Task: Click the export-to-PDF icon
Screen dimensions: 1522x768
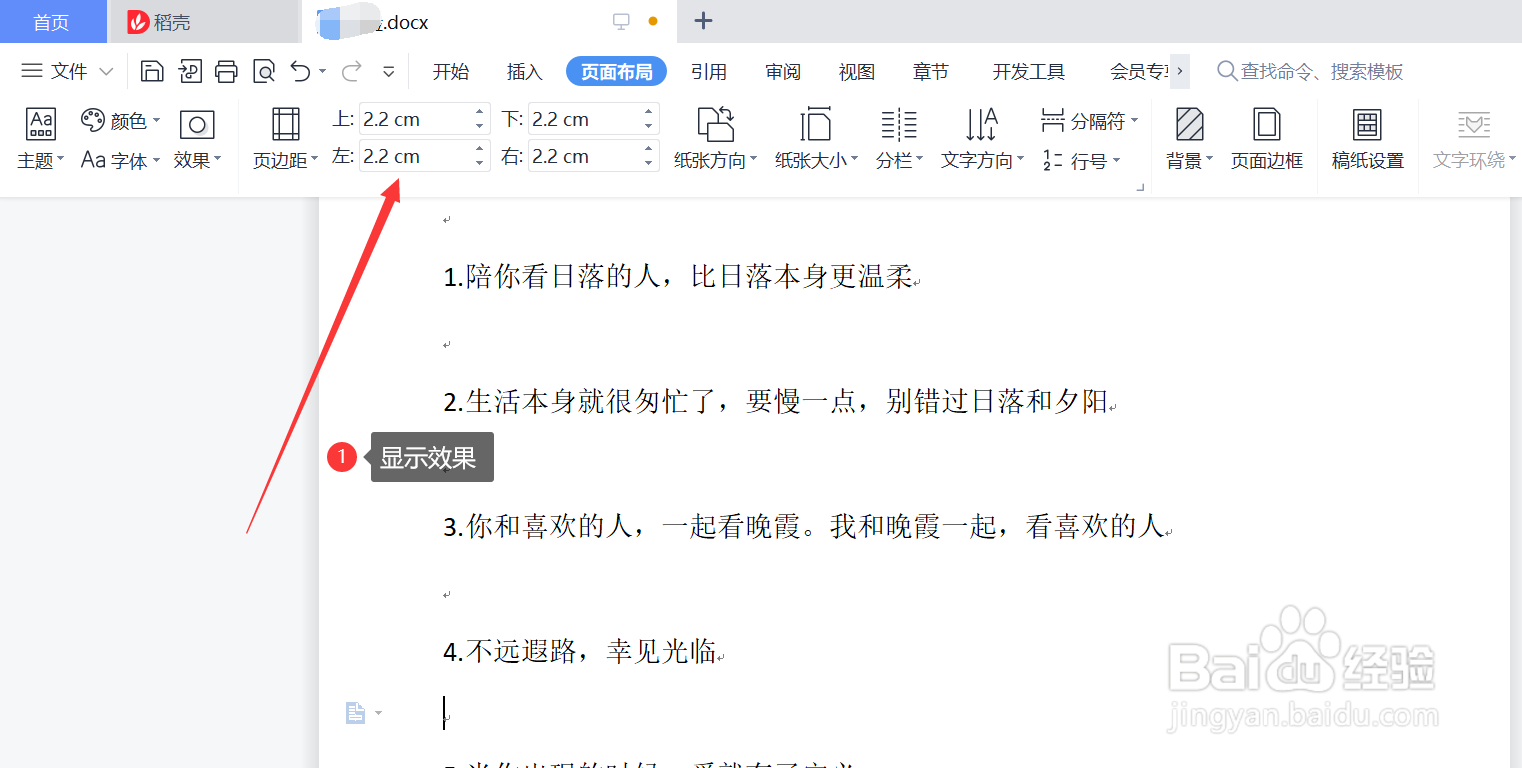Action: click(x=190, y=71)
